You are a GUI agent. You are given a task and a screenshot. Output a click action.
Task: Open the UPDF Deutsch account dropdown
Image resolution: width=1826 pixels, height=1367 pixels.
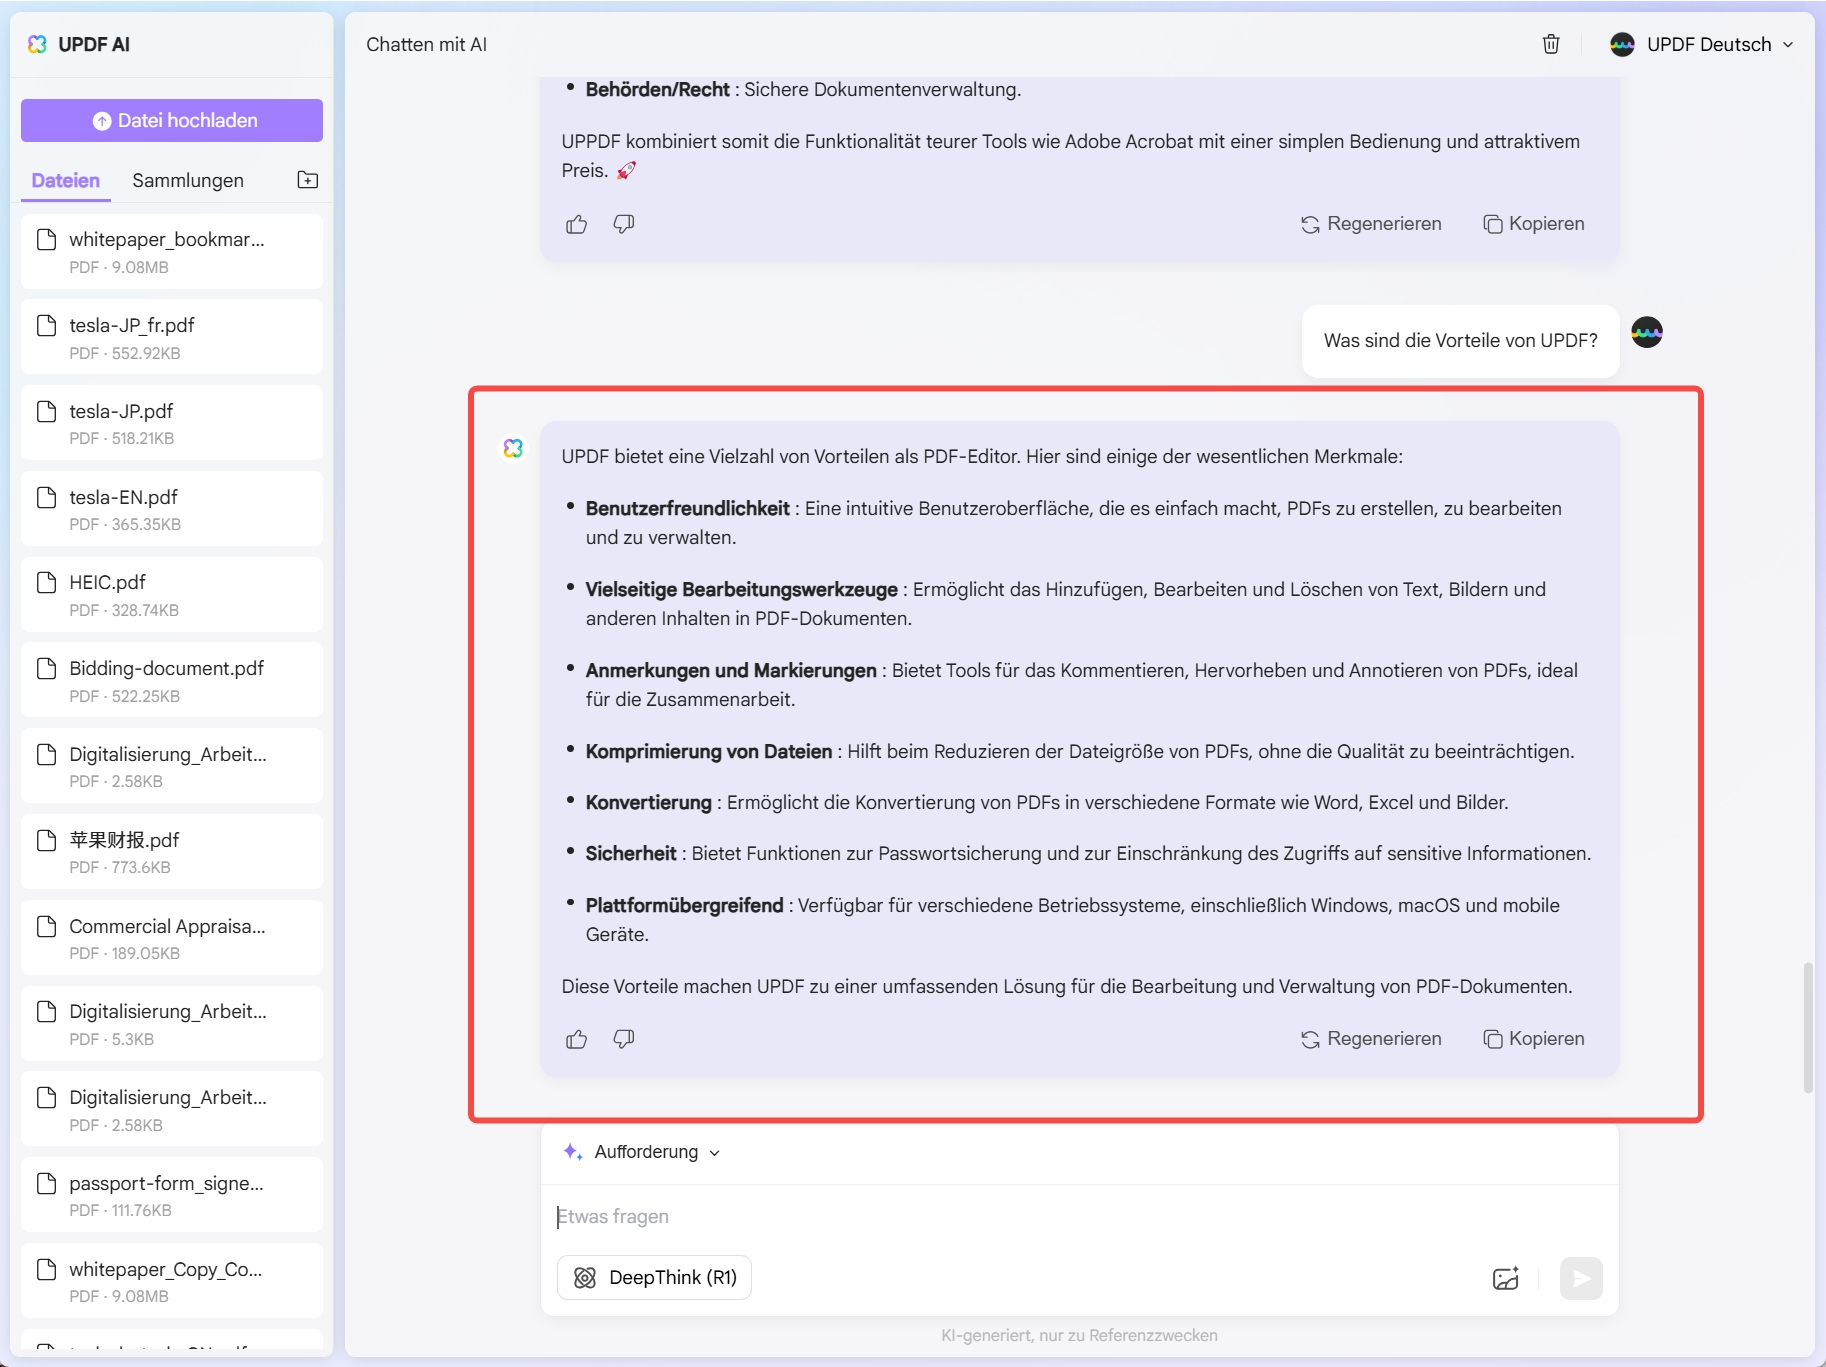point(1701,44)
